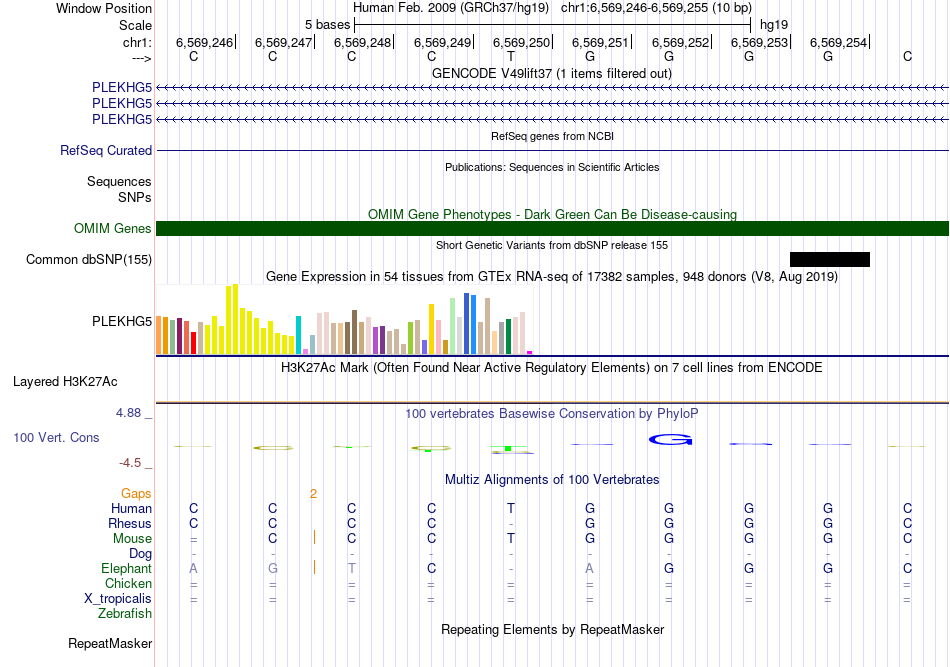Click the X_tropicalis species label

[118, 599]
